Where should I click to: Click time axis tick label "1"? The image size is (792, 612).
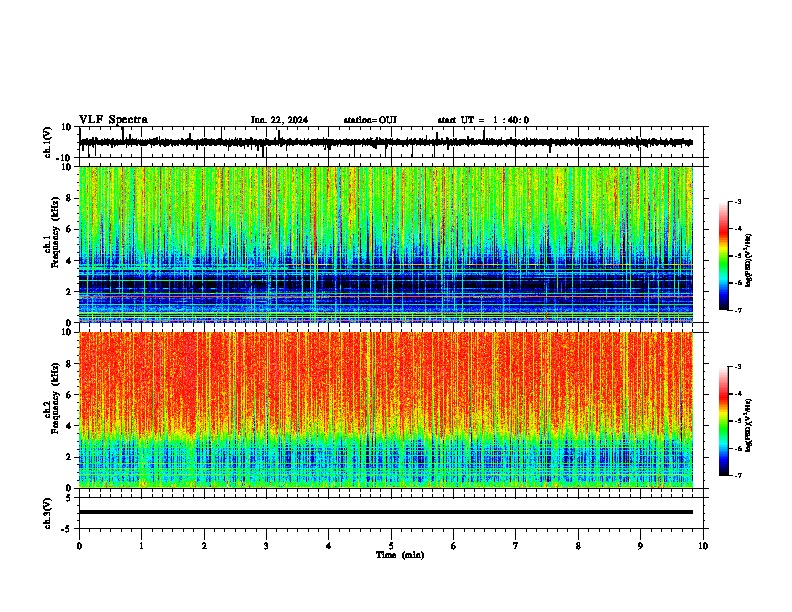click(141, 546)
